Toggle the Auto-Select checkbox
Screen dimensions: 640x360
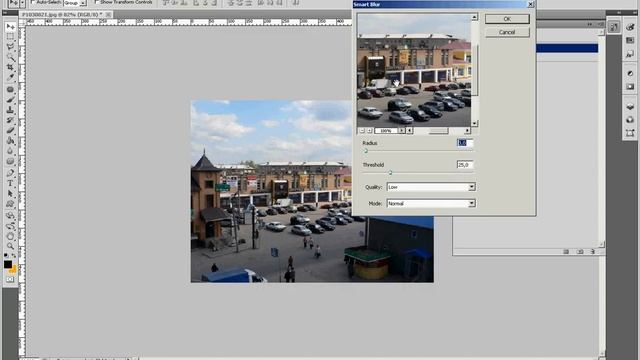click(x=33, y=2)
